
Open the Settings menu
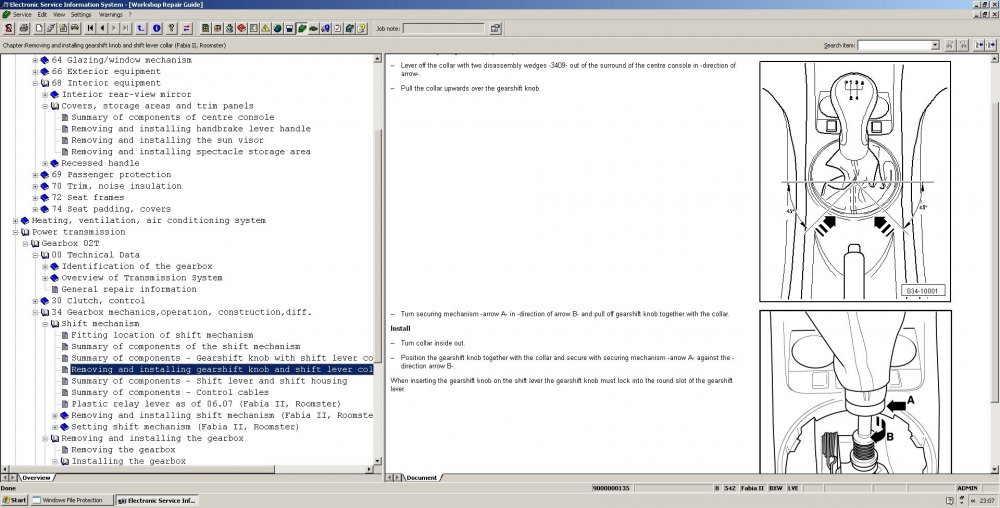click(81, 14)
